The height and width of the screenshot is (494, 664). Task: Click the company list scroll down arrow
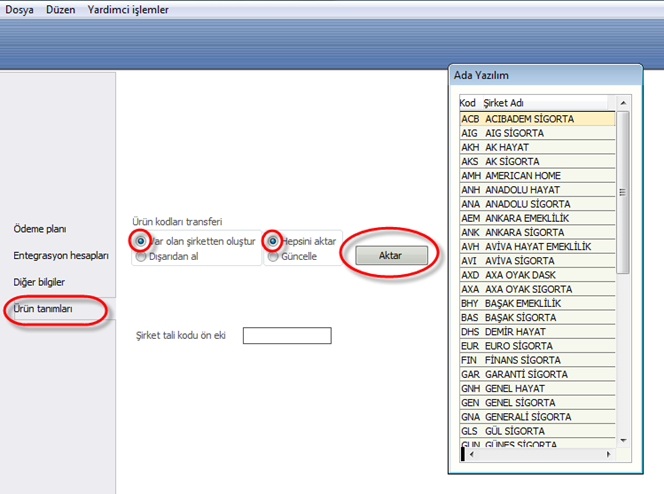(623, 439)
